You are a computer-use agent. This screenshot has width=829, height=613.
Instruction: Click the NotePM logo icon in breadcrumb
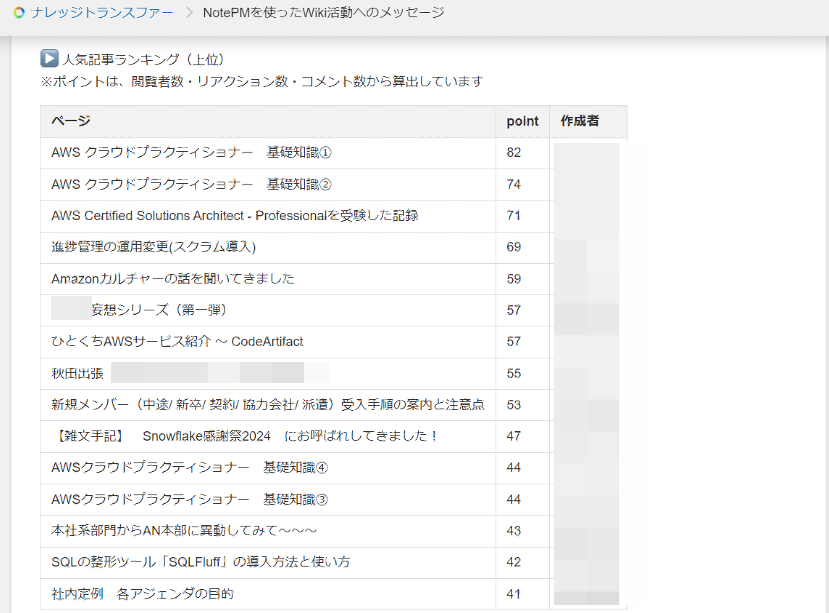(19, 13)
